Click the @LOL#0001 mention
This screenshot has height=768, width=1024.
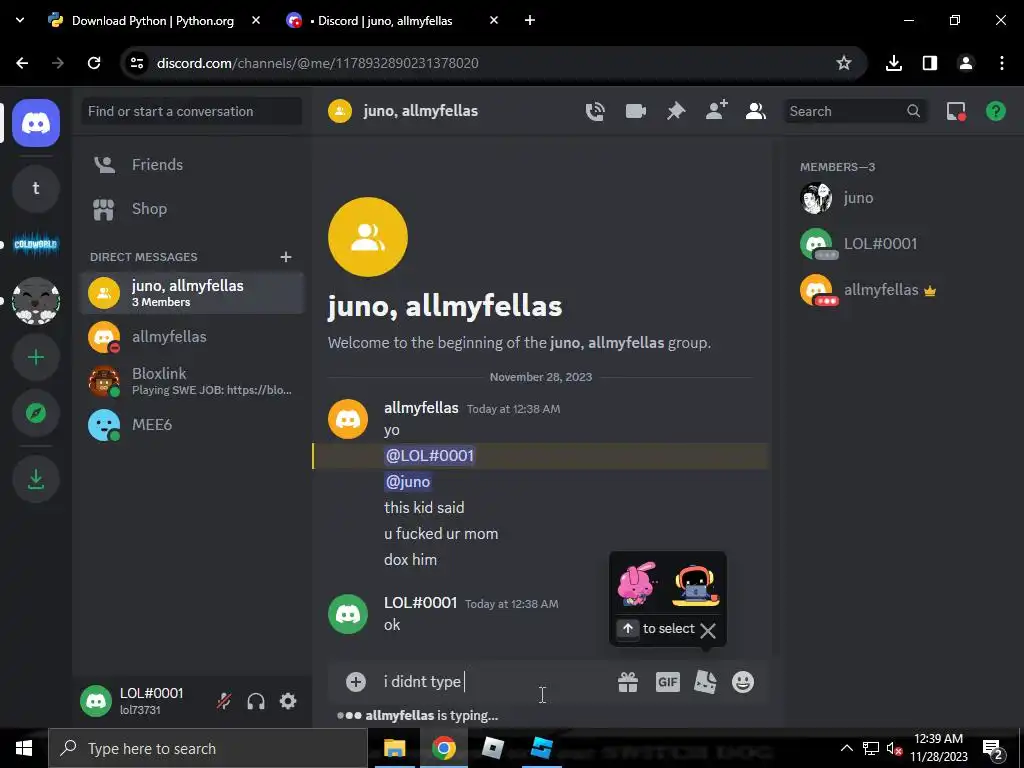coord(429,456)
